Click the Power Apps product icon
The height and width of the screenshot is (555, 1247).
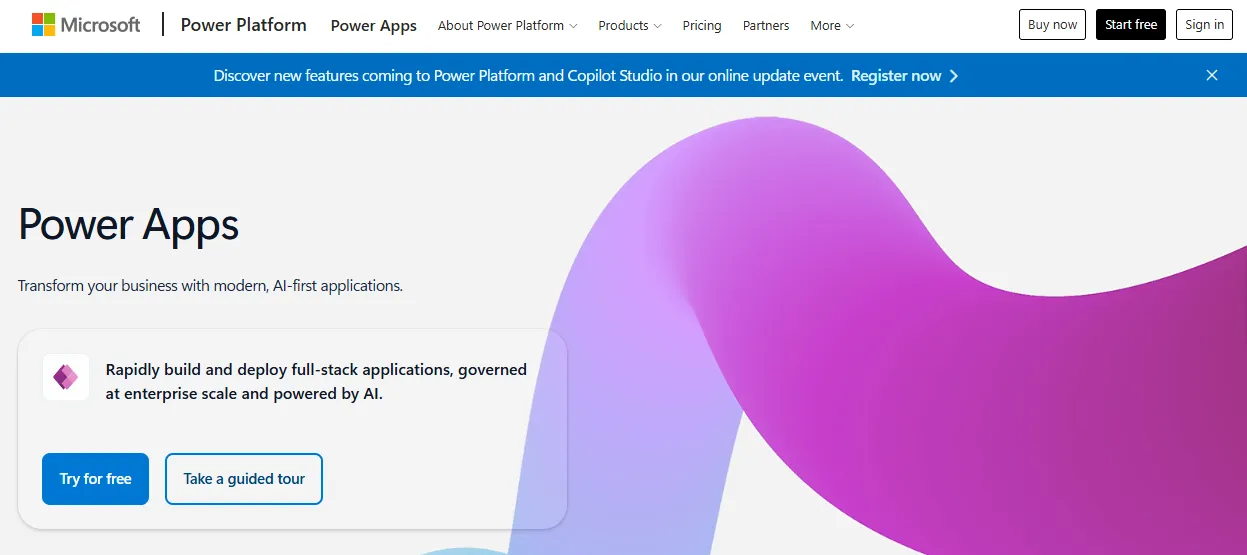[66, 377]
